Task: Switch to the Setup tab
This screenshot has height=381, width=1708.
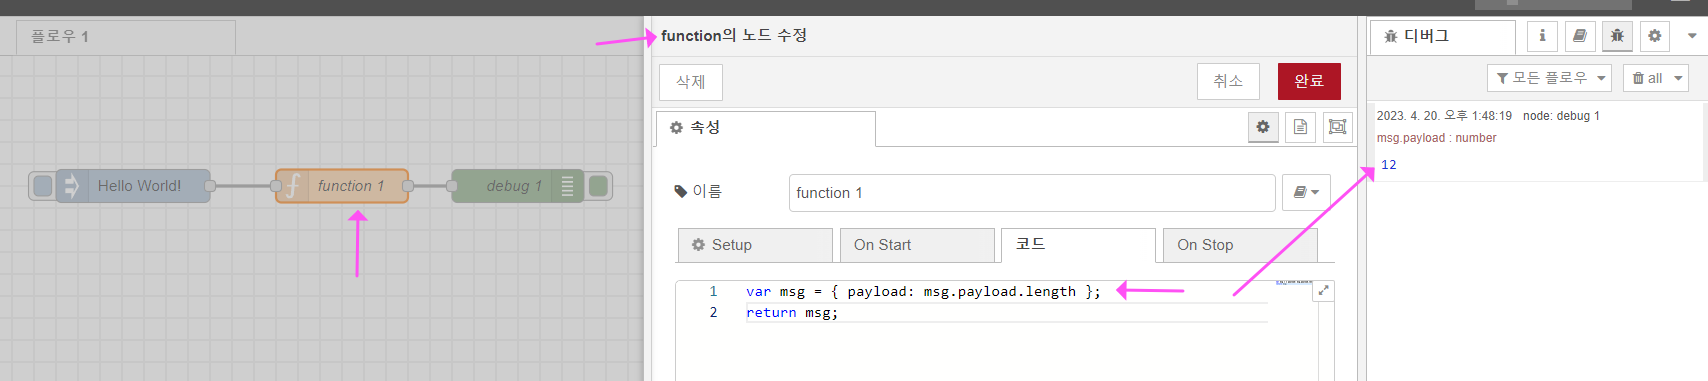Action: click(755, 245)
